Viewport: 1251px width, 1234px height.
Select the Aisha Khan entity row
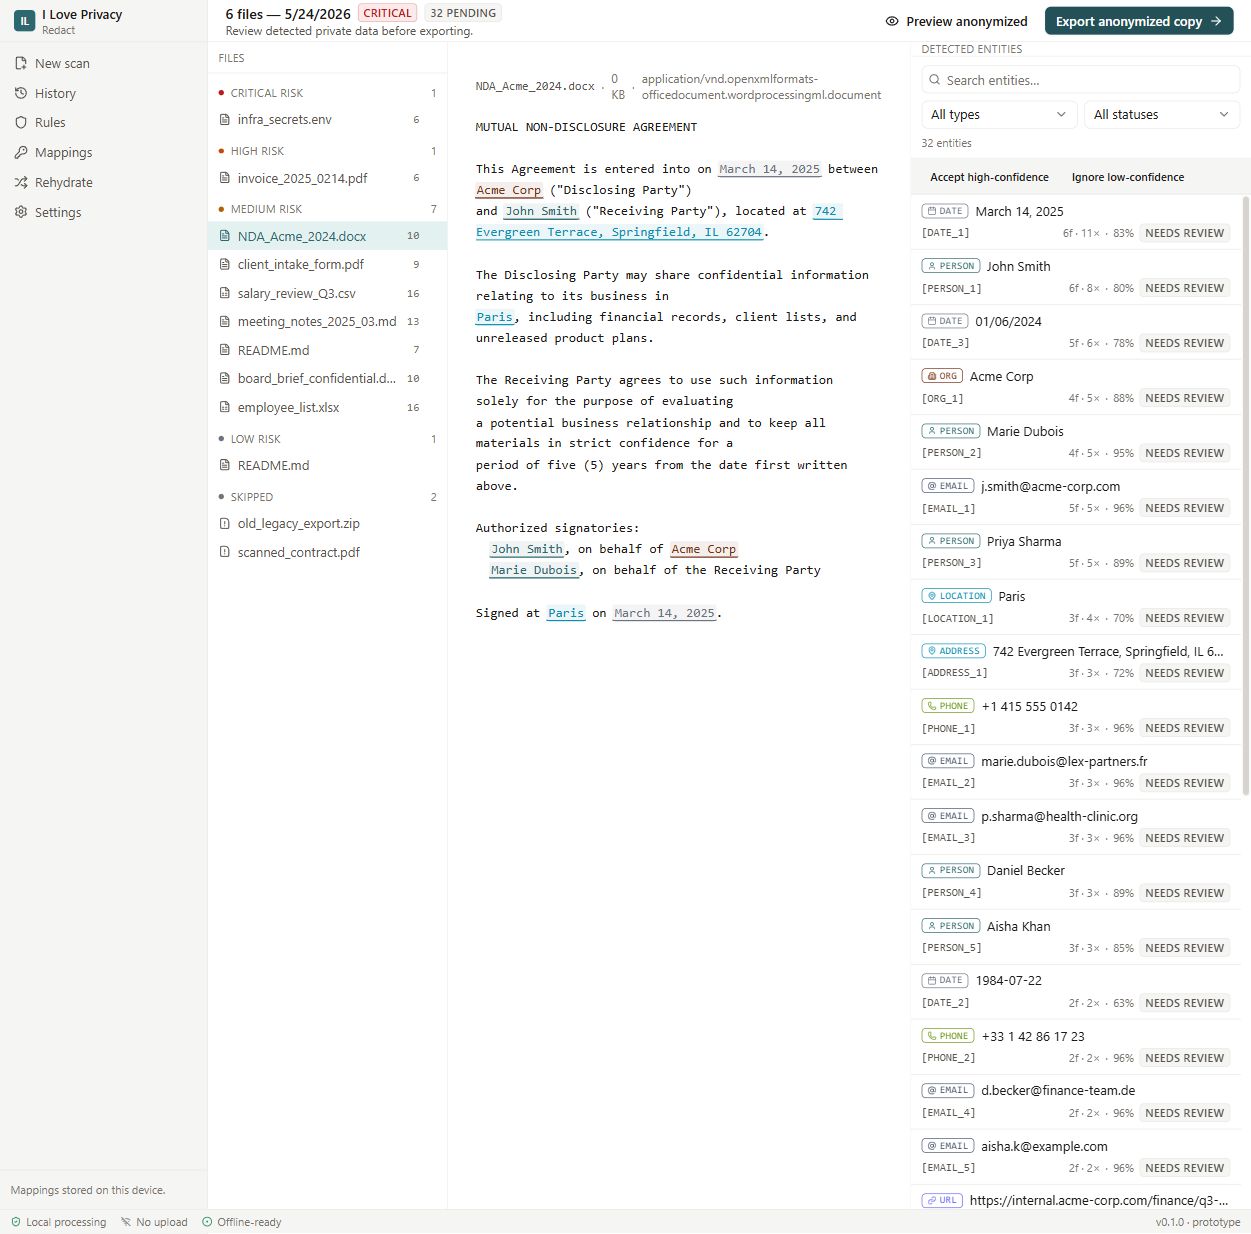tap(1075, 937)
